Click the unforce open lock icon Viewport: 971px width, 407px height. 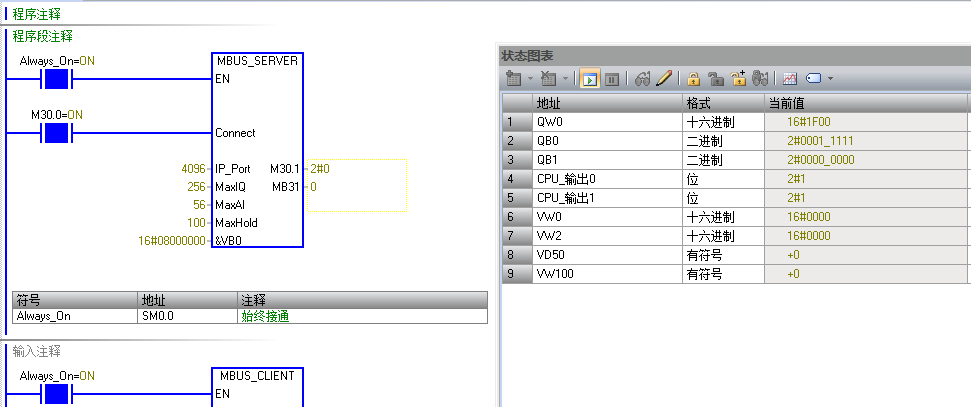click(716, 78)
